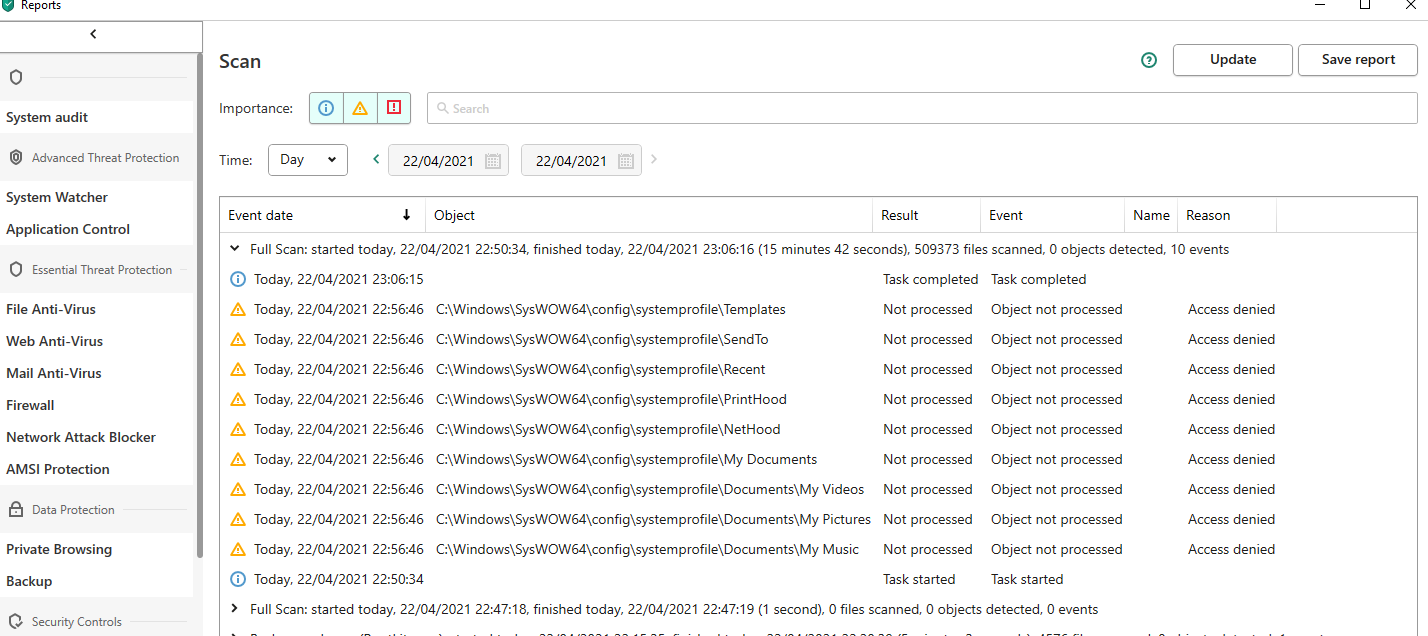This screenshot has width=1428, height=636.
Task: Open System audit report
Action: point(47,117)
